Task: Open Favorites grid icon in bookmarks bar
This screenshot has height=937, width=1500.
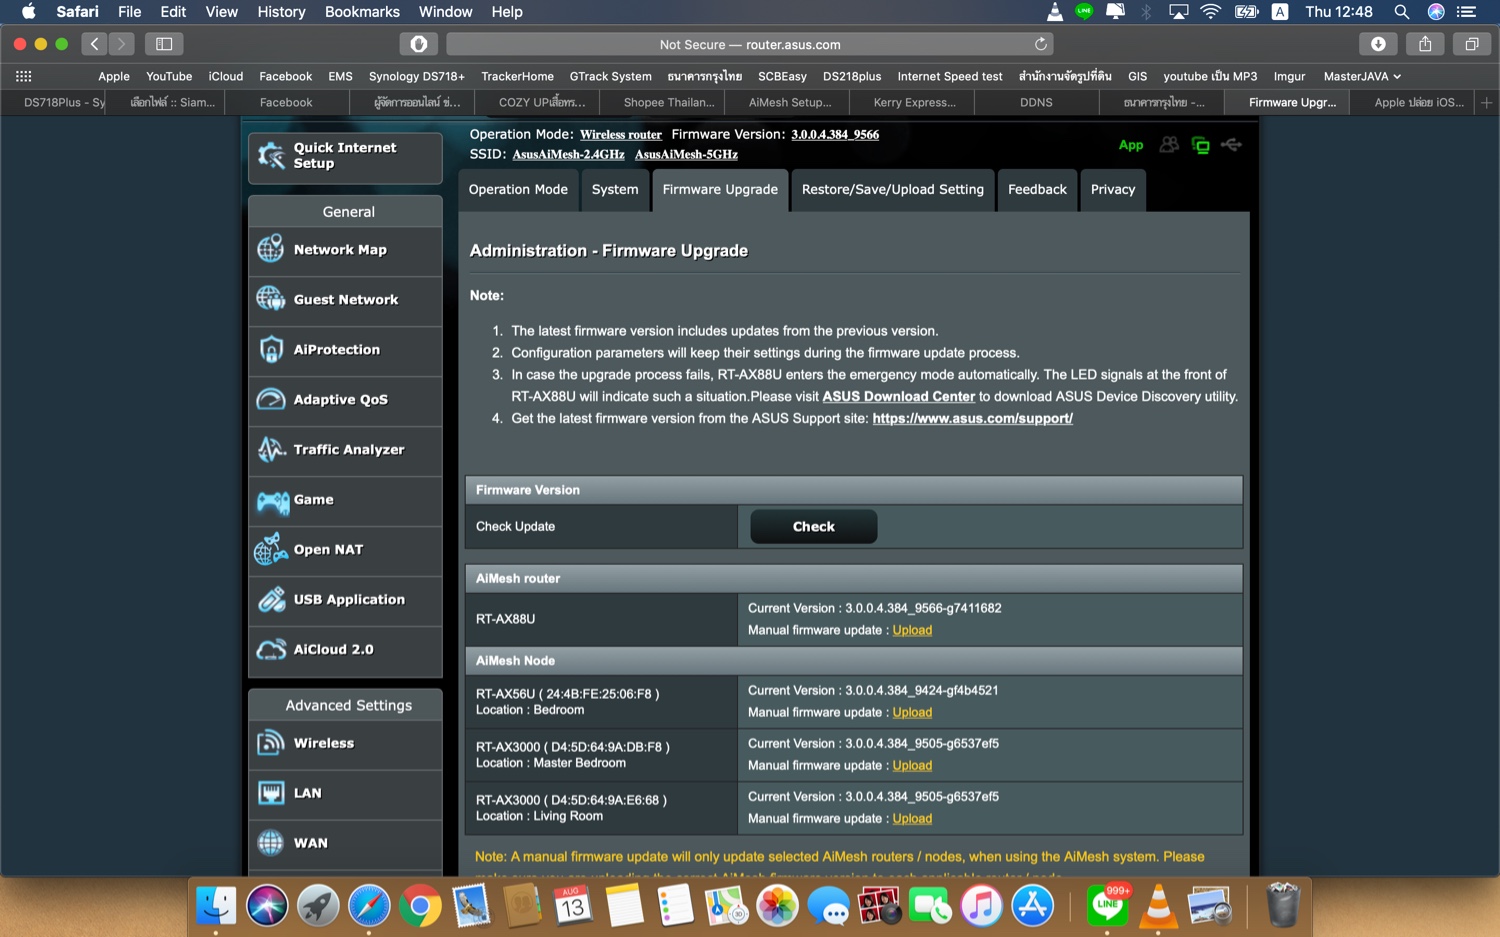Action: click(x=24, y=76)
